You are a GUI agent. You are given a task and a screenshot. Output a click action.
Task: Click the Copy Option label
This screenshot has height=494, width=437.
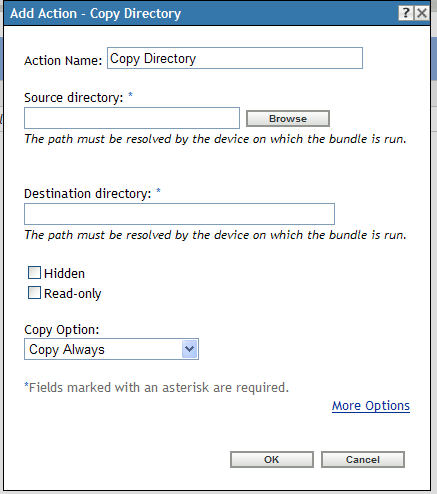(x=62, y=330)
